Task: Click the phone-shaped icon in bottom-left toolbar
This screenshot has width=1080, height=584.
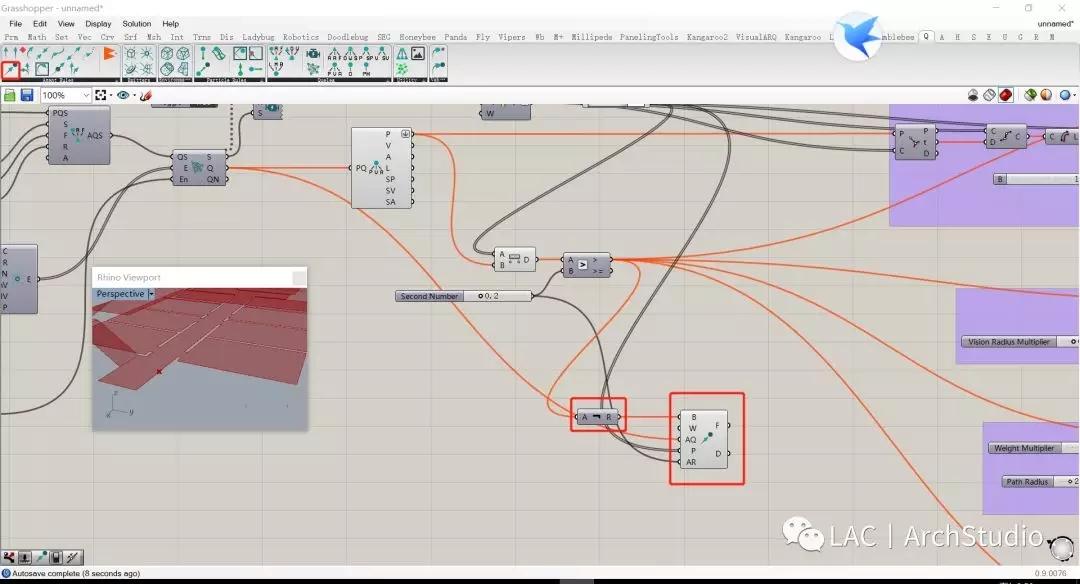Action: (56, 557)
